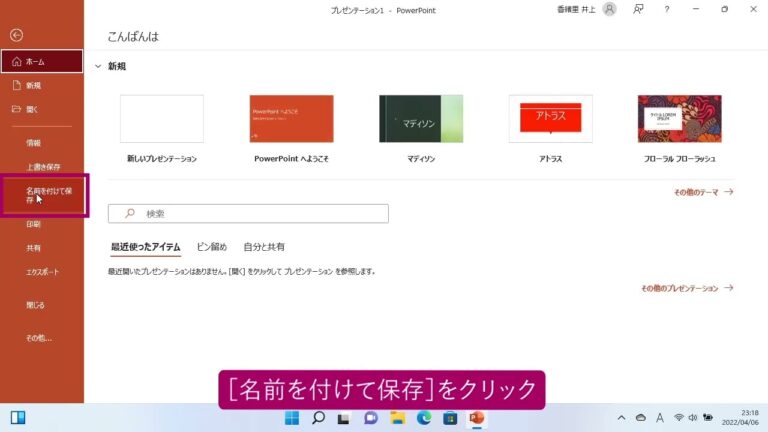The width and height of the screenshot is (768, 432).
Task: Open the PowerPoint へようこそ template thumbnail
Action: pos(291,119)
